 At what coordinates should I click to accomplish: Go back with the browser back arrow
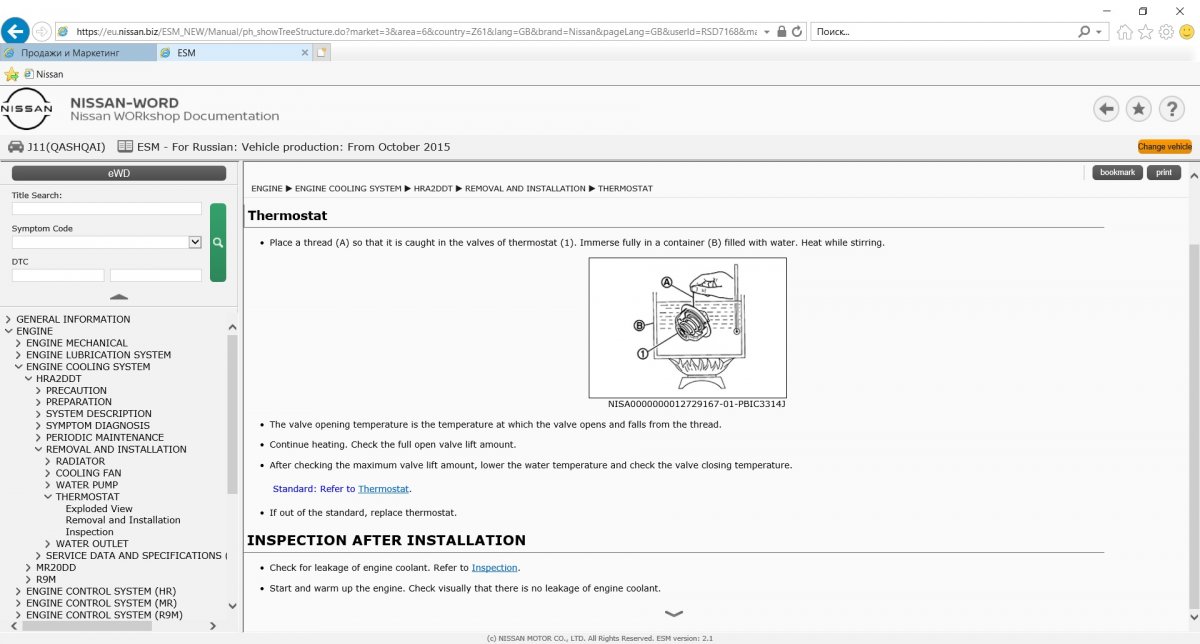(15, 31)
